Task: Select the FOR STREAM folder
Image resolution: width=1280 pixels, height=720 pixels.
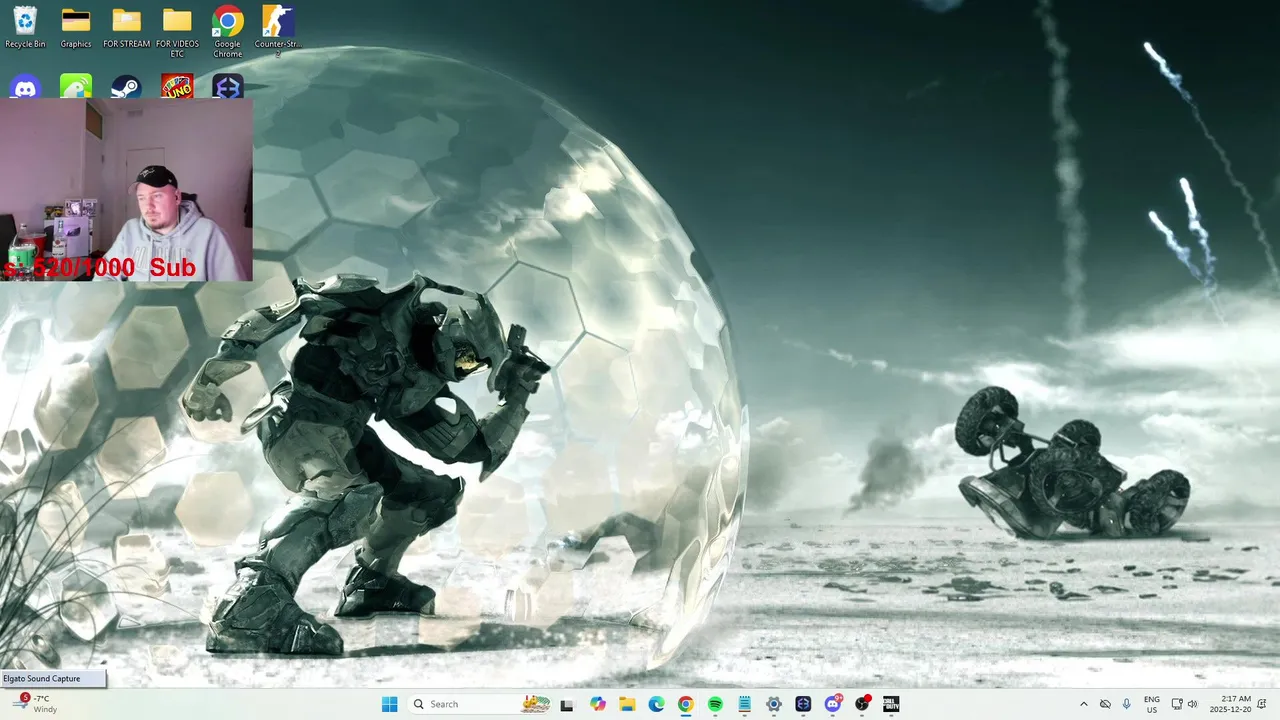Action: (x=126, y=27)
